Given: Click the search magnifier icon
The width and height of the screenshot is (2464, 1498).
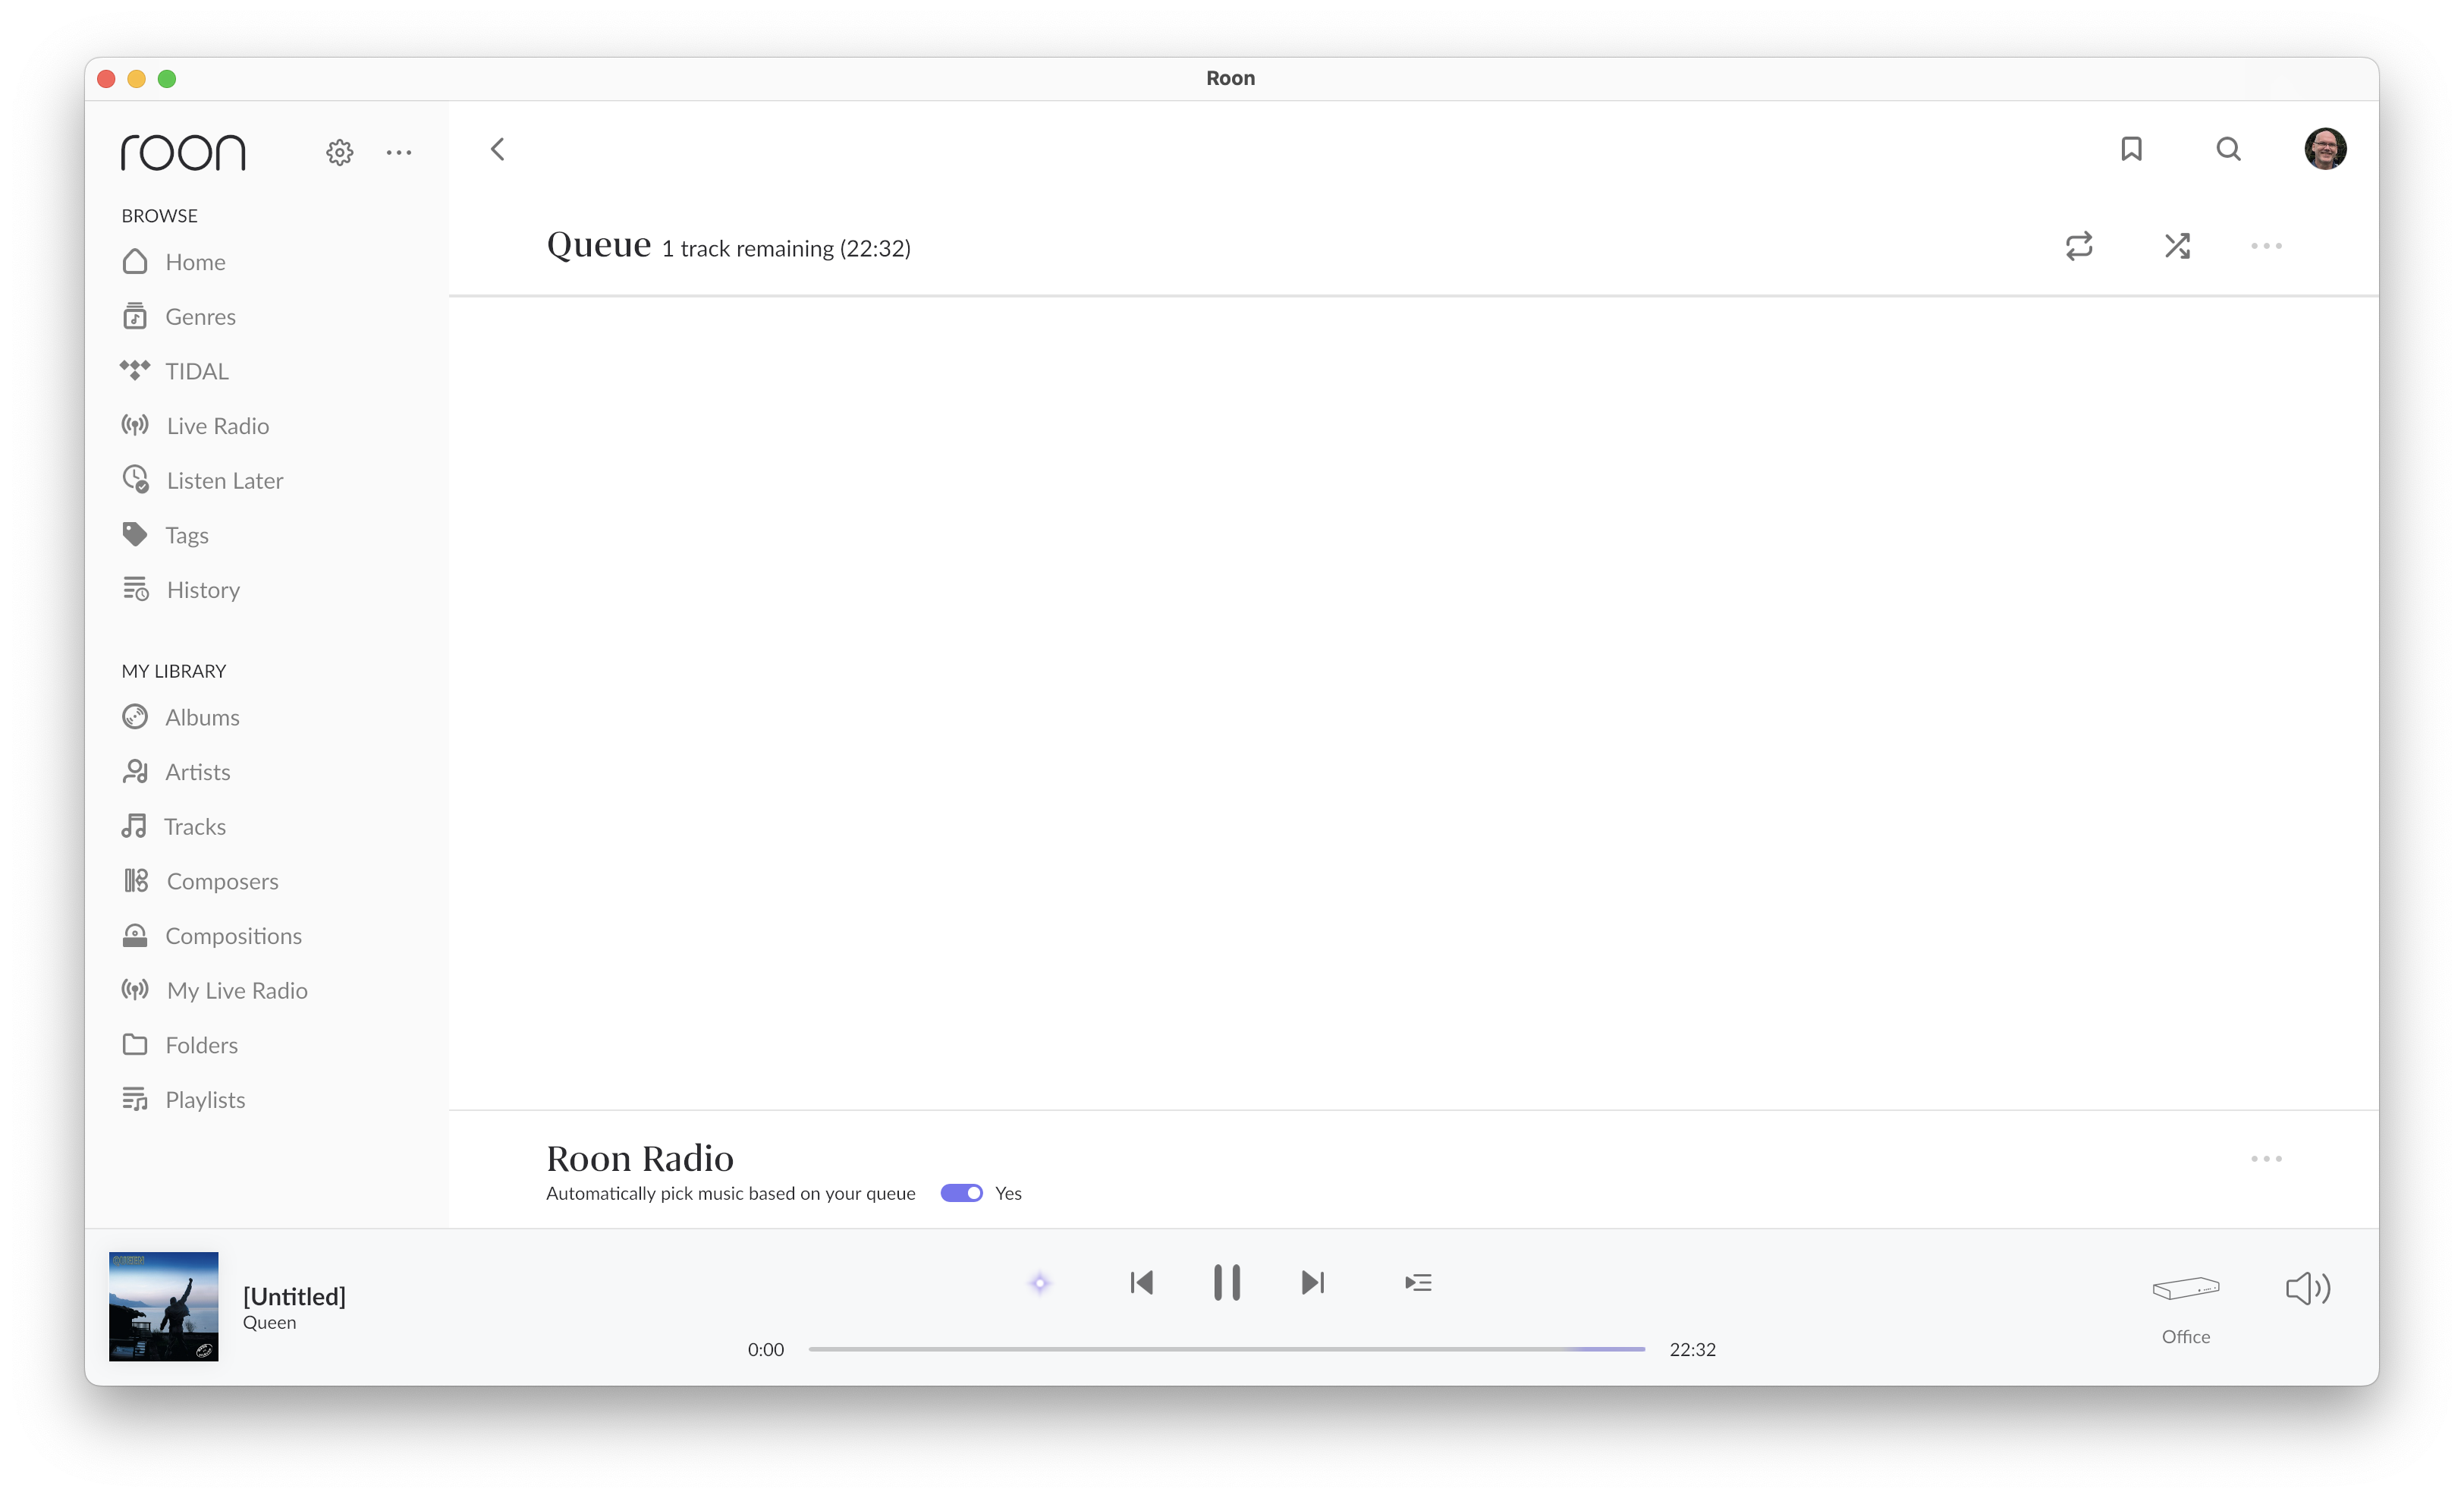Looking at the screenshot, I should tap(2228, 149).
